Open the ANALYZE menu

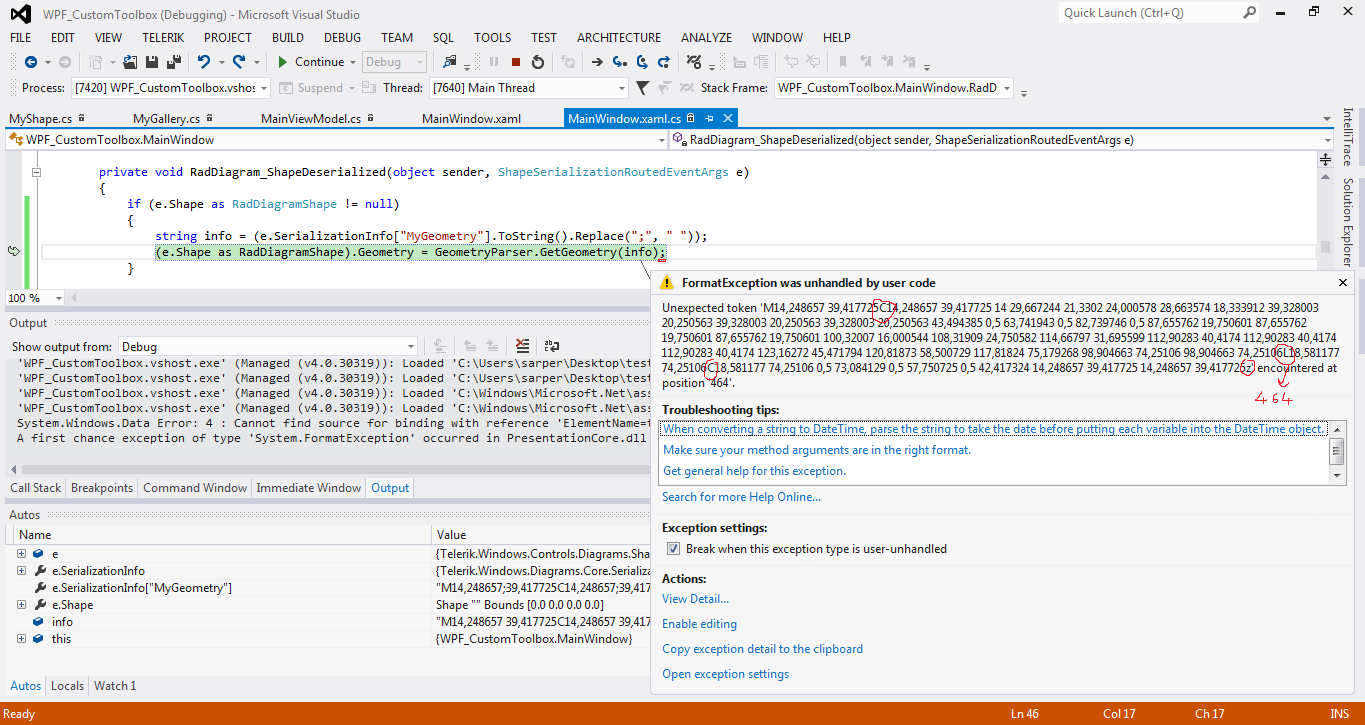point(706,38)
